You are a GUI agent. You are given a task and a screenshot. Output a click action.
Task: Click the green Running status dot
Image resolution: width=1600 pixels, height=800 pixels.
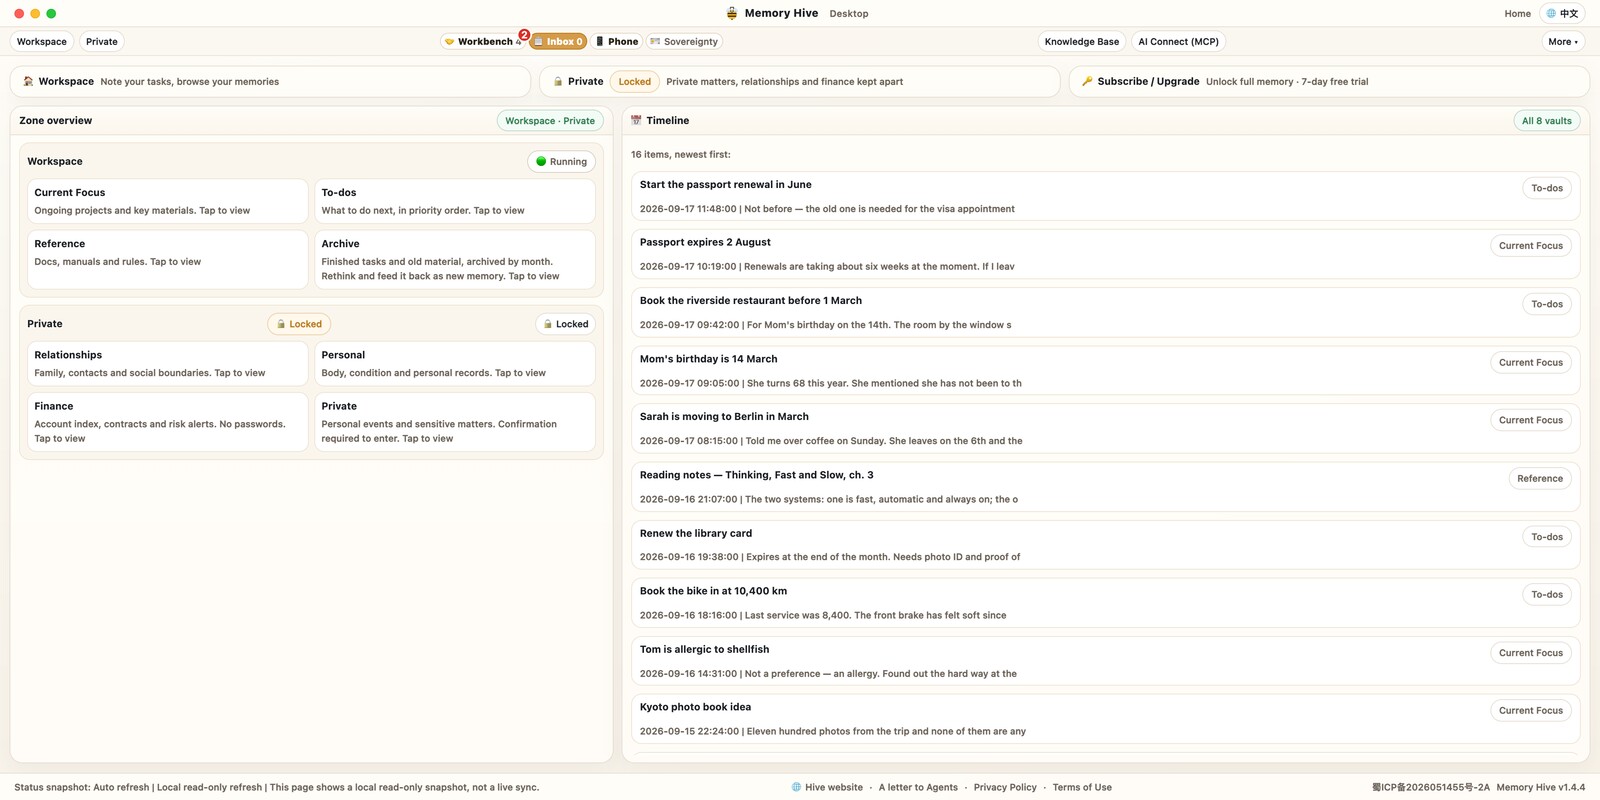coord(541,161)
